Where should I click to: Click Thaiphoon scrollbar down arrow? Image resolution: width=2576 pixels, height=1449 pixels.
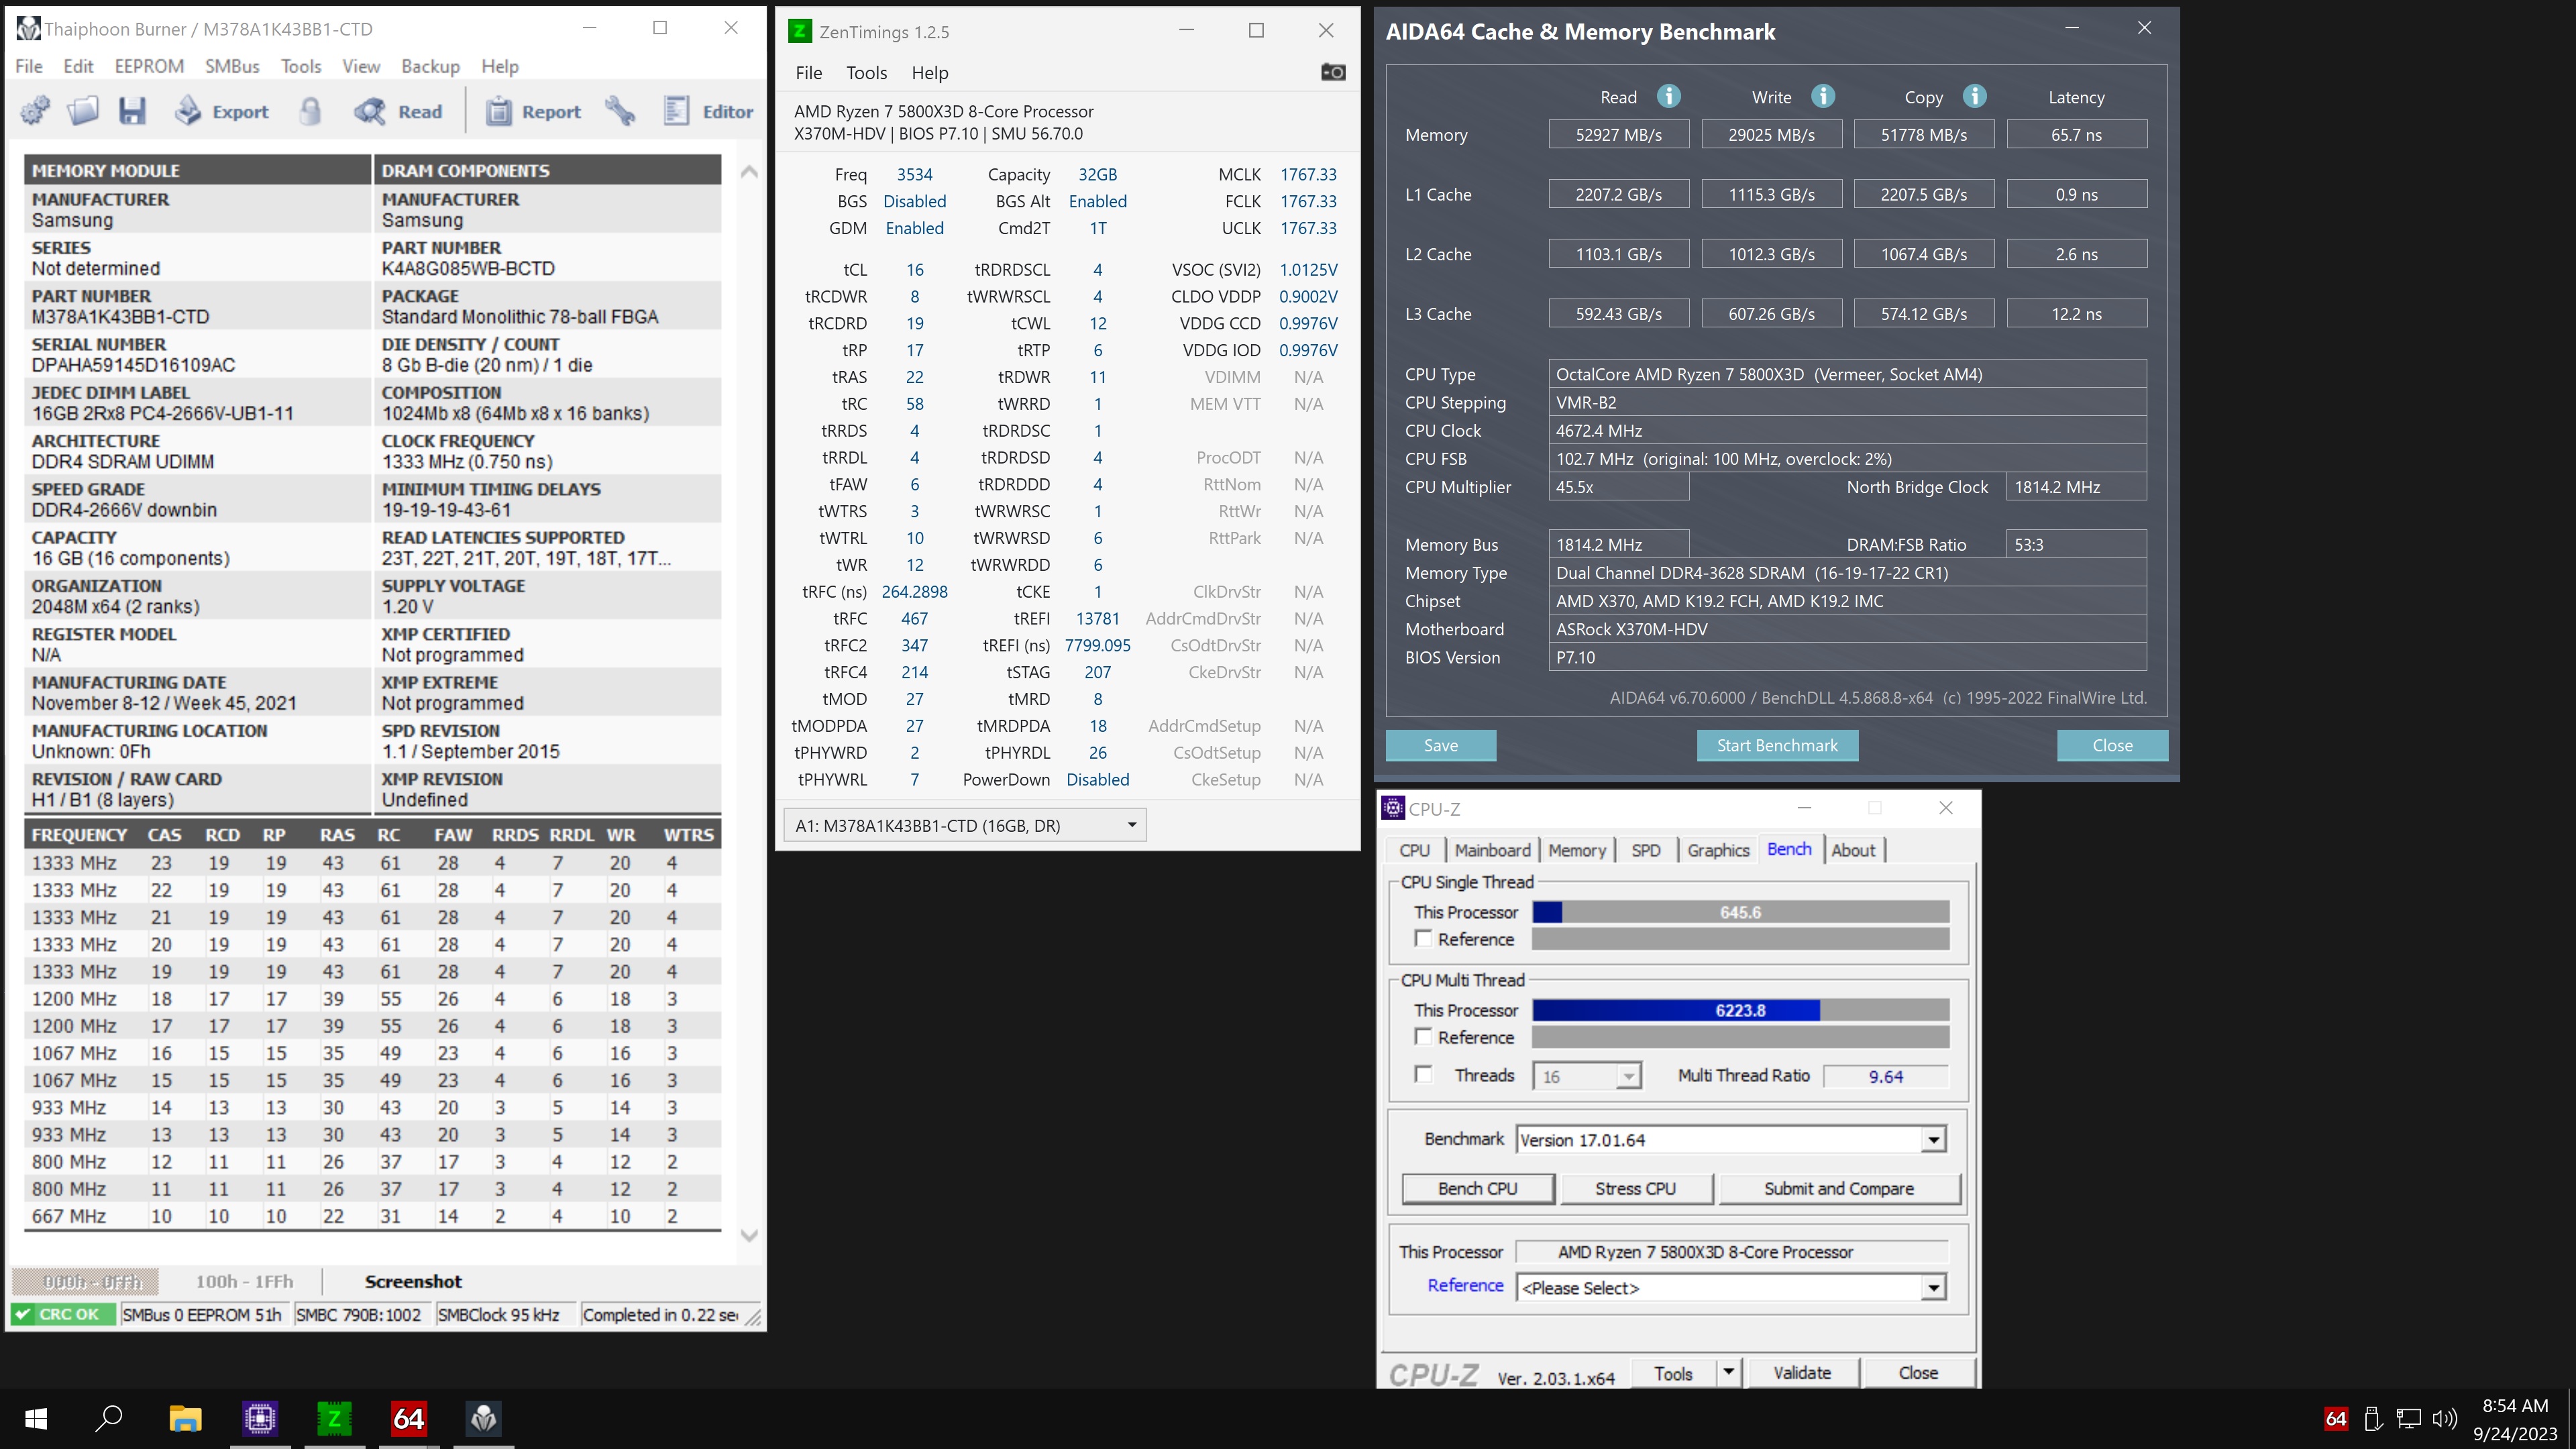pos(749,1235)
